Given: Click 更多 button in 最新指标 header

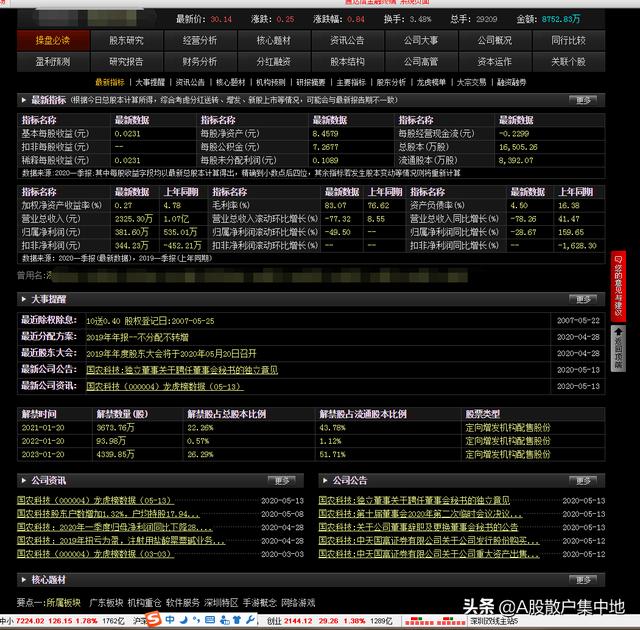Looking at the screenshot, I should click(583, 100).
